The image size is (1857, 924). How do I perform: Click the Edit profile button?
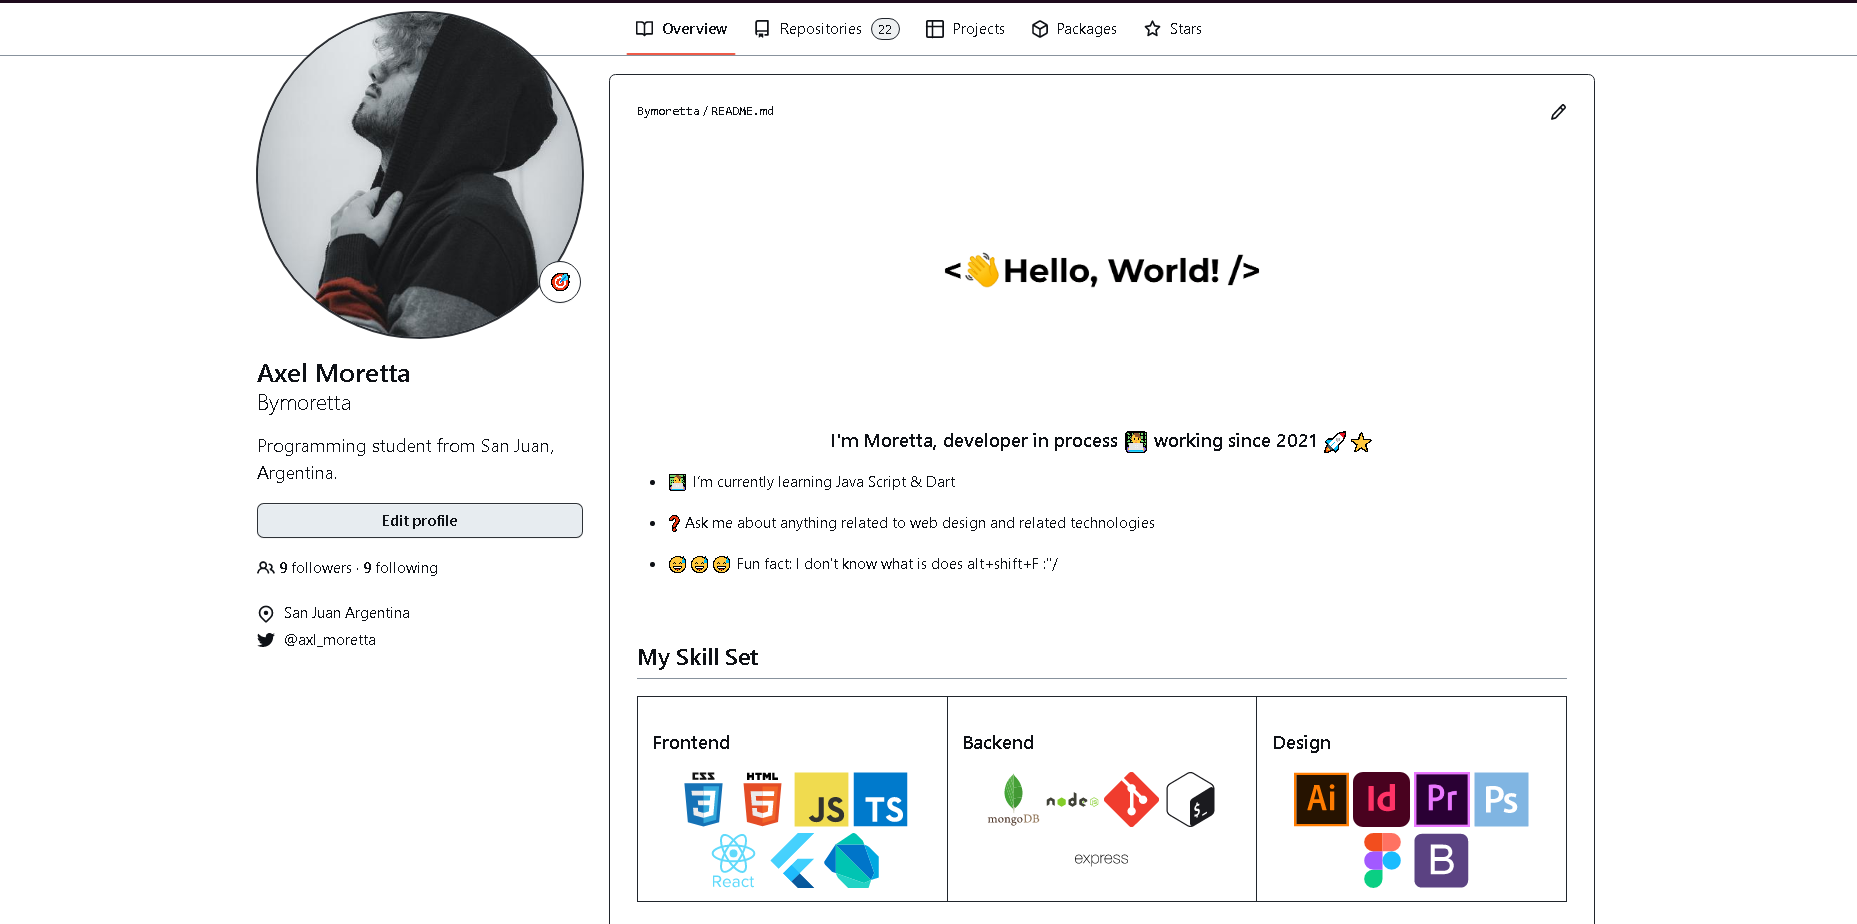click(420, 521)
